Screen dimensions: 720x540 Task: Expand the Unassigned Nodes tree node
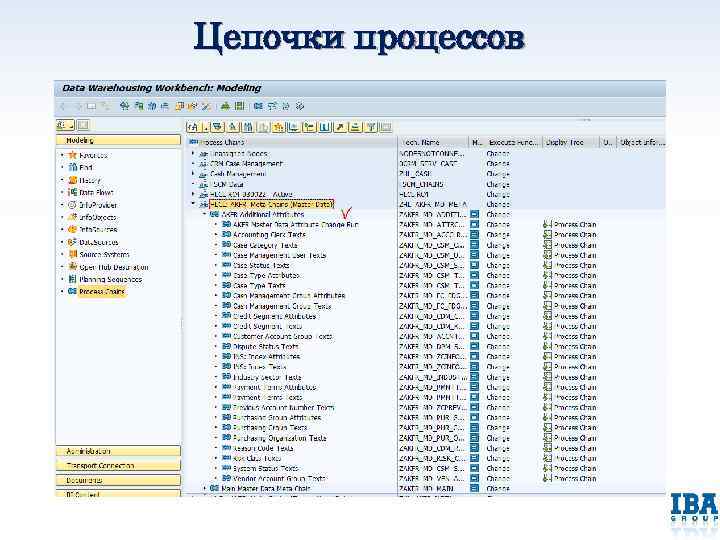click(x=193, y=153)
